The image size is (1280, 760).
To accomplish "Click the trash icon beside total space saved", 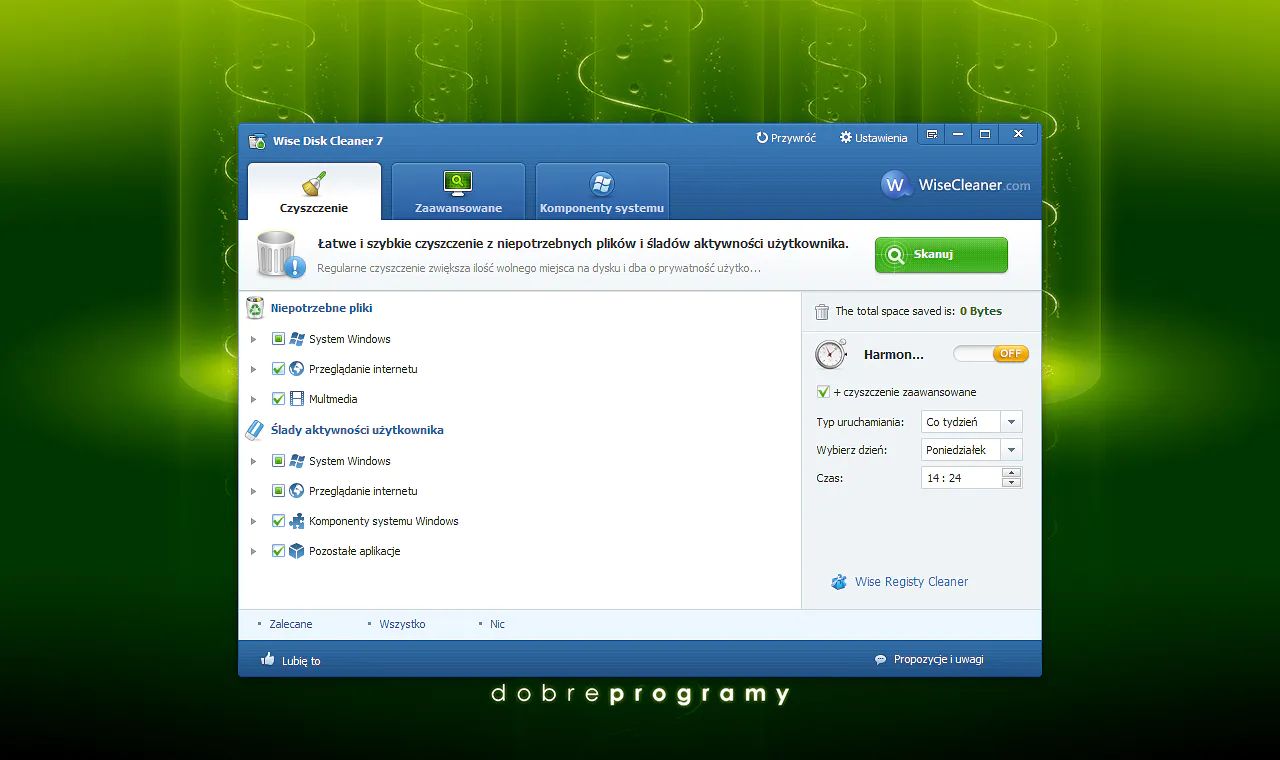I will (822, 312).
